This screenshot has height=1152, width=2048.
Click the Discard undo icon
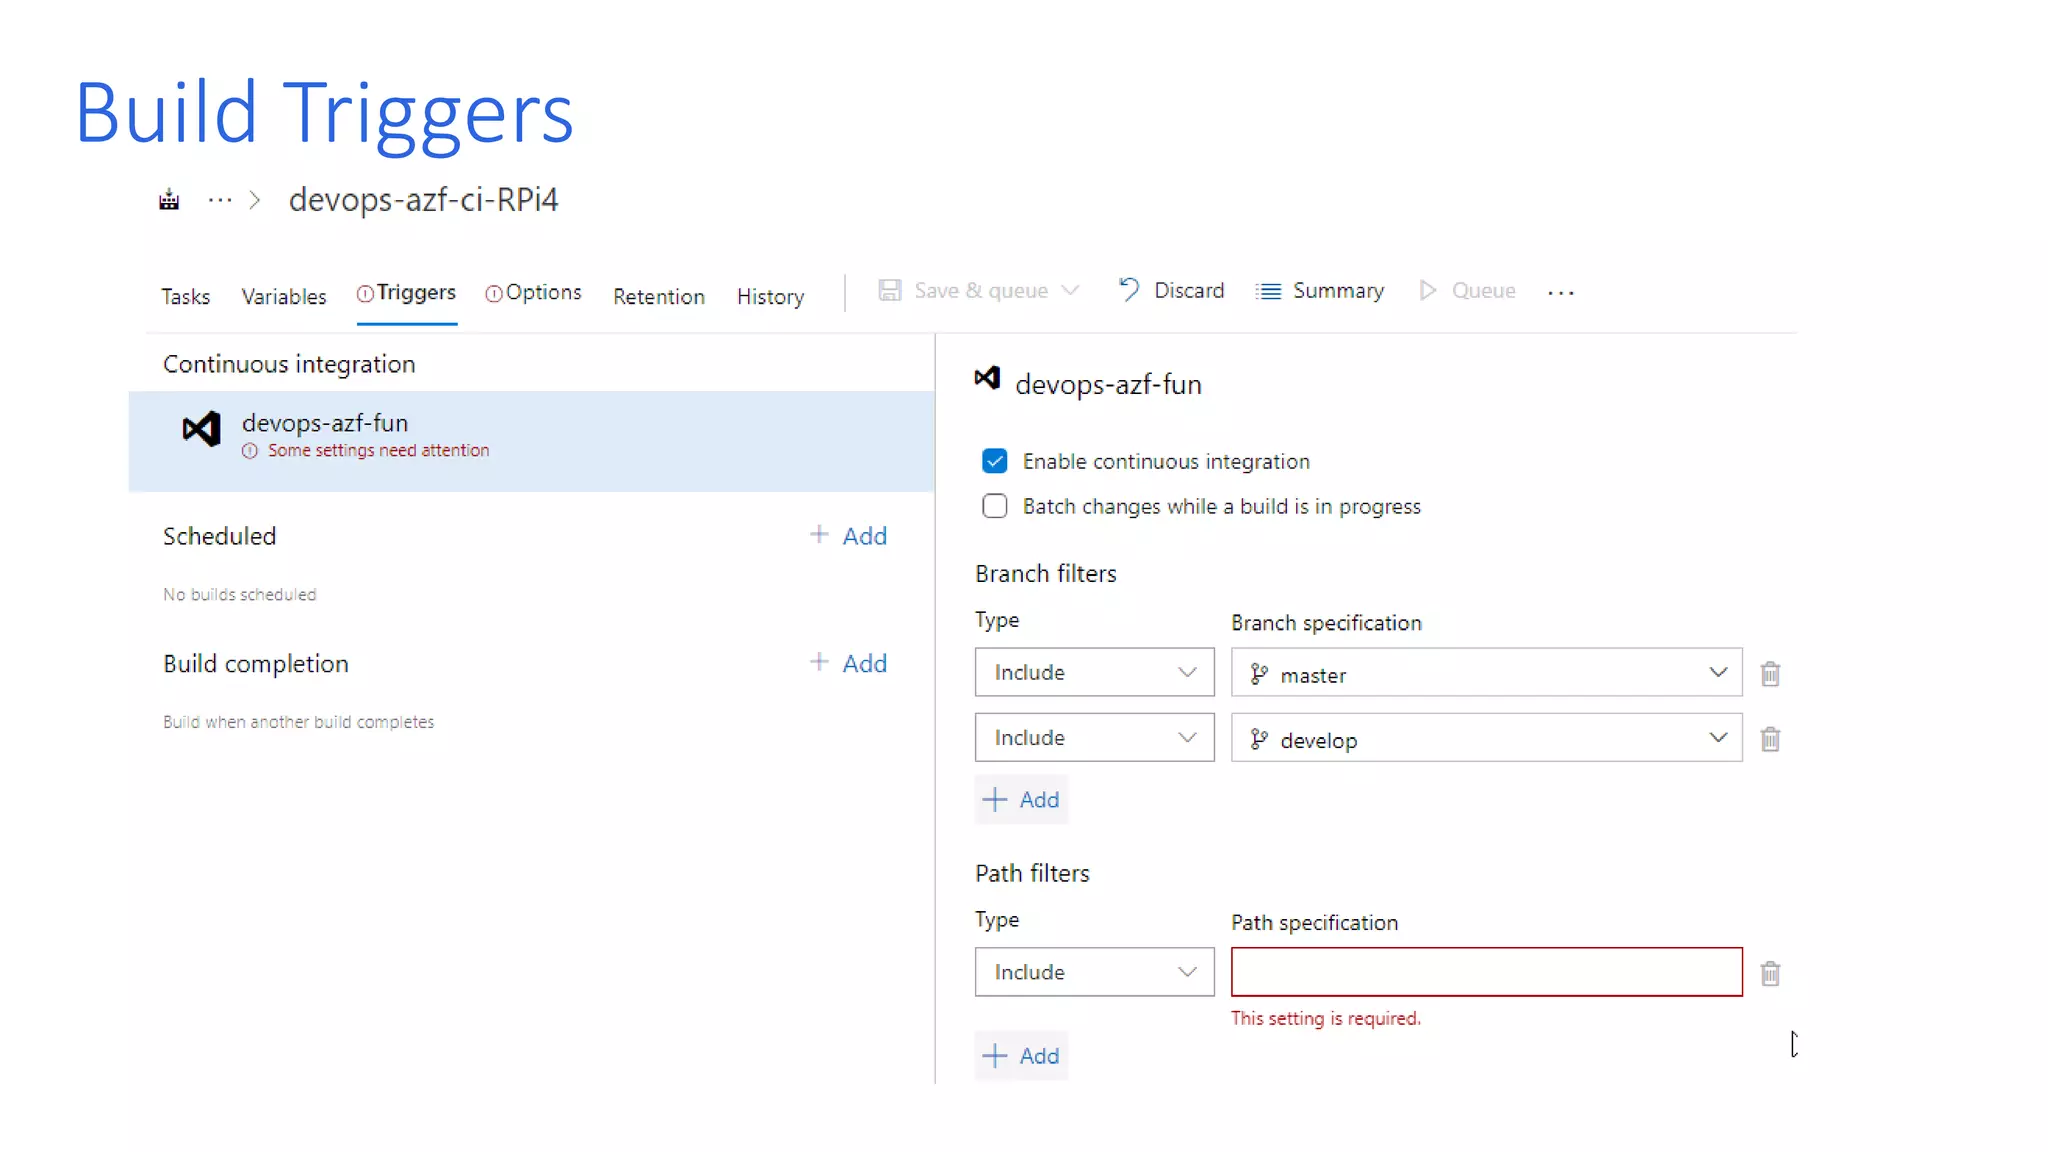tap(1129, 290)
